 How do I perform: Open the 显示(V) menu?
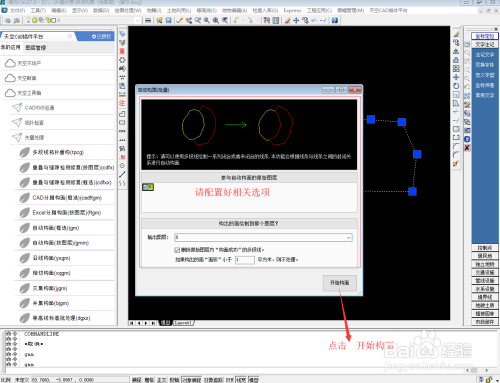coord(80,11)
